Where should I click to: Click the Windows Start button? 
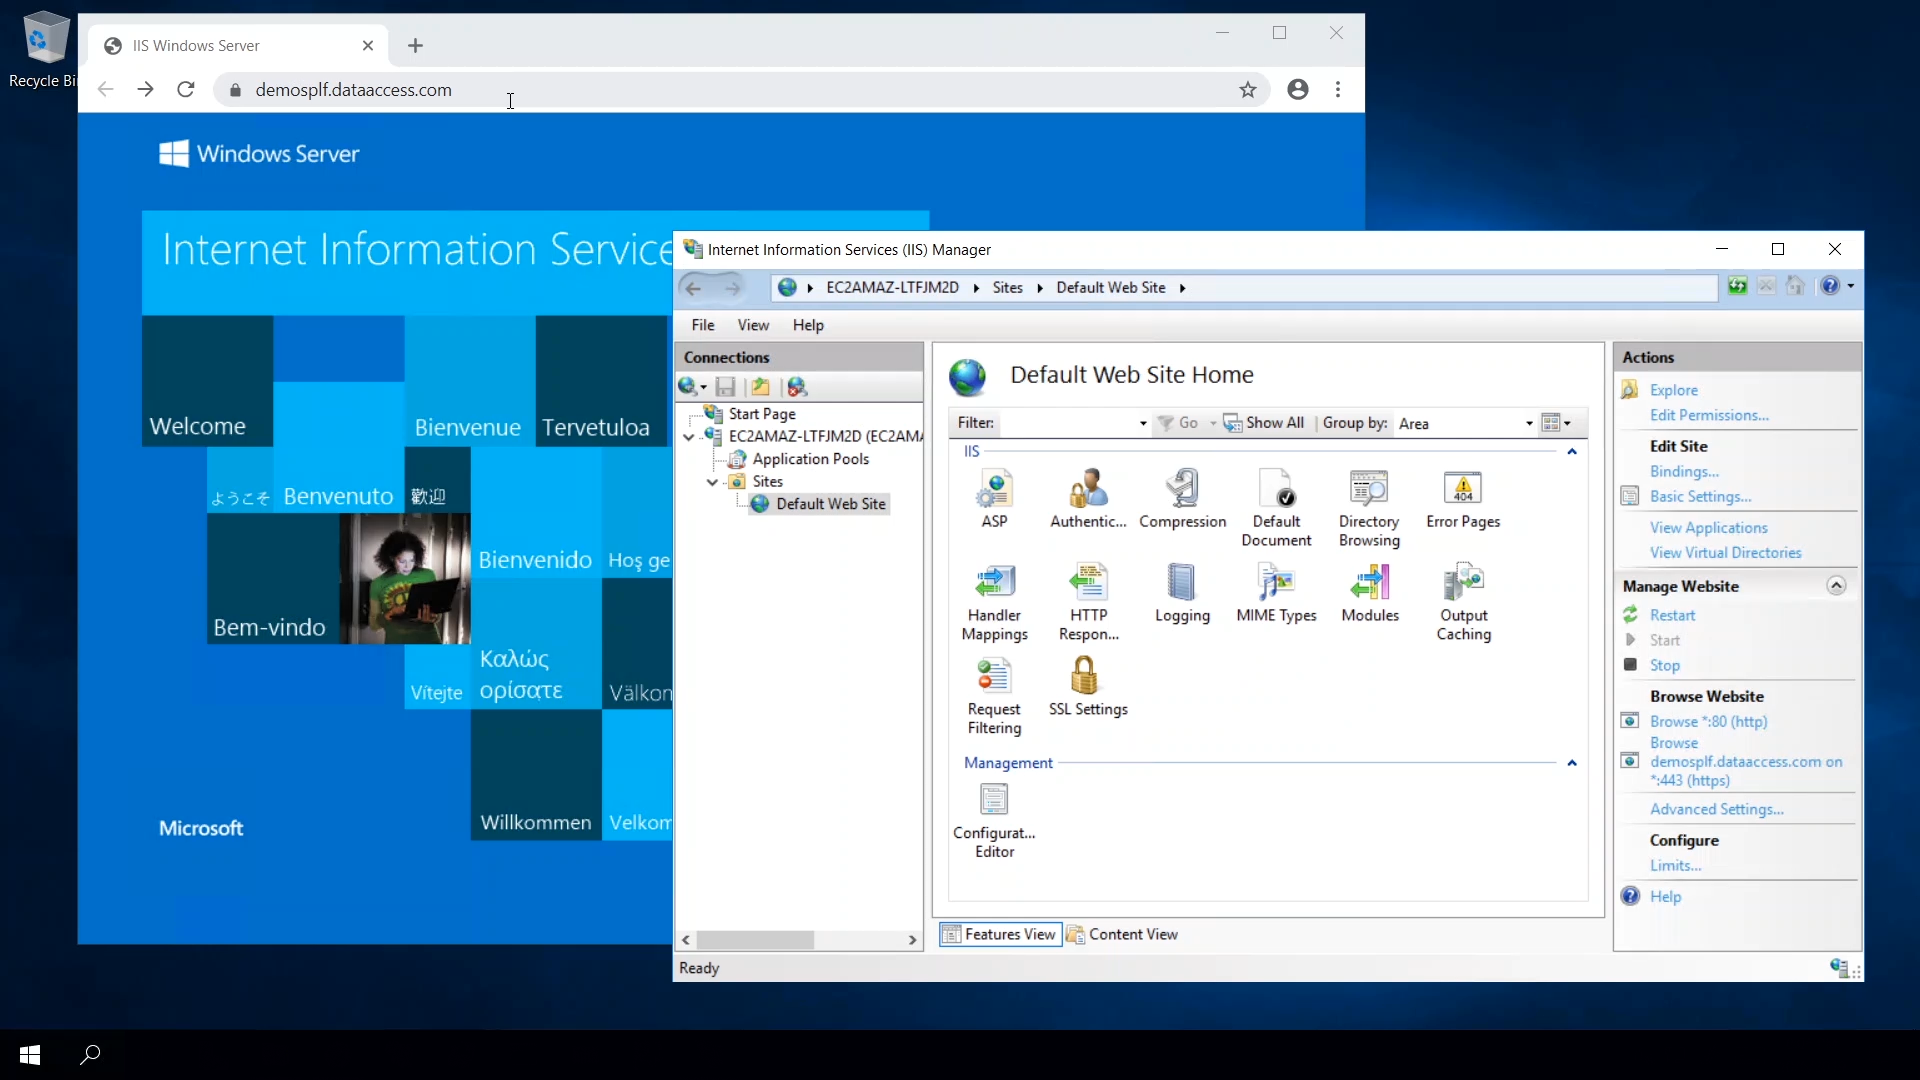tap(30, 1054)
